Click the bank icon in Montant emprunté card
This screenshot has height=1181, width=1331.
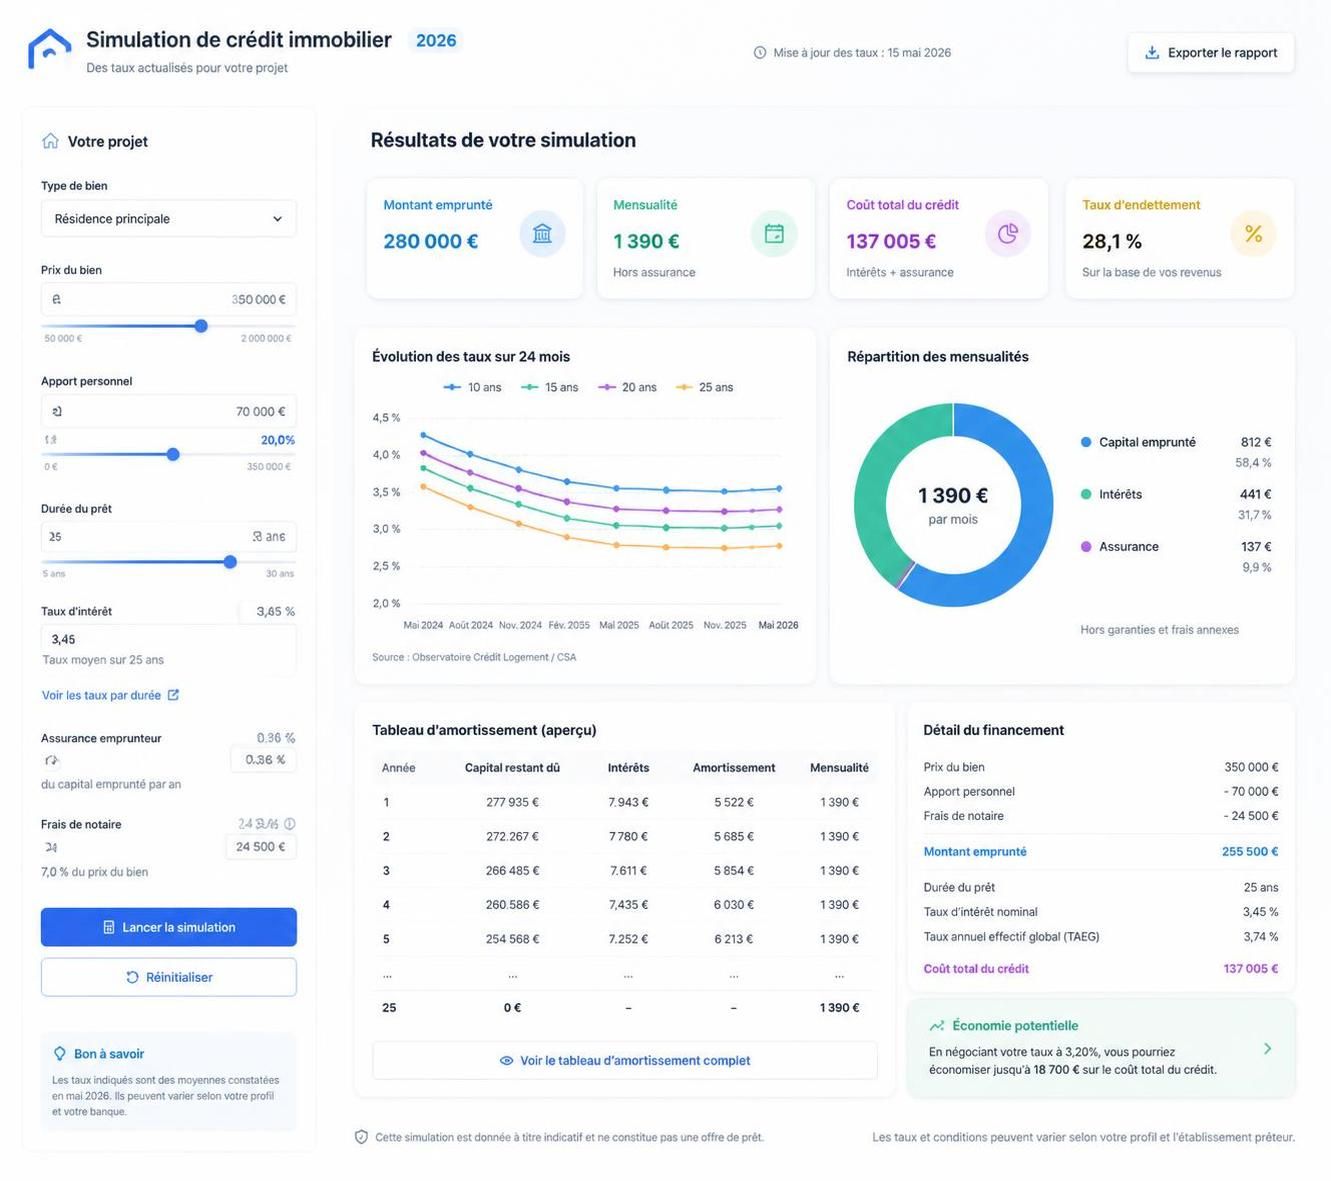[542, 234]
